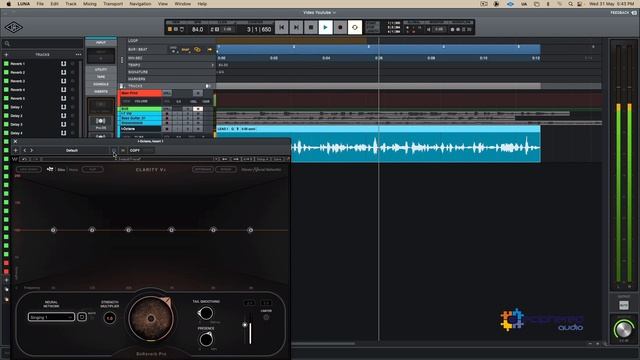The height and width of the screenshot is (360, 640).
Task: Select the green track header below Main Print
Action: click(140, 109)
